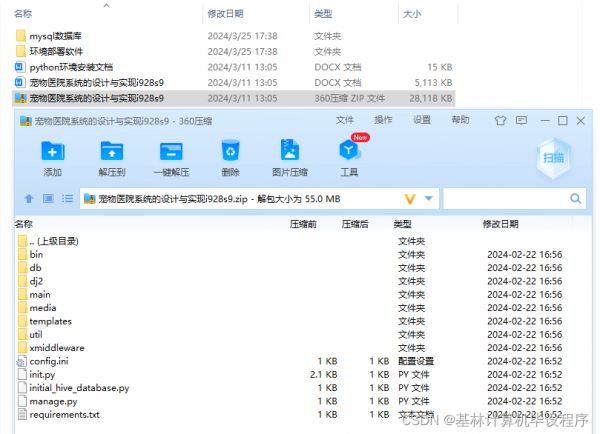Click the 一键解压 one-click extract icon
Viewport: 600px width, 434px height.
pos(171,151)
